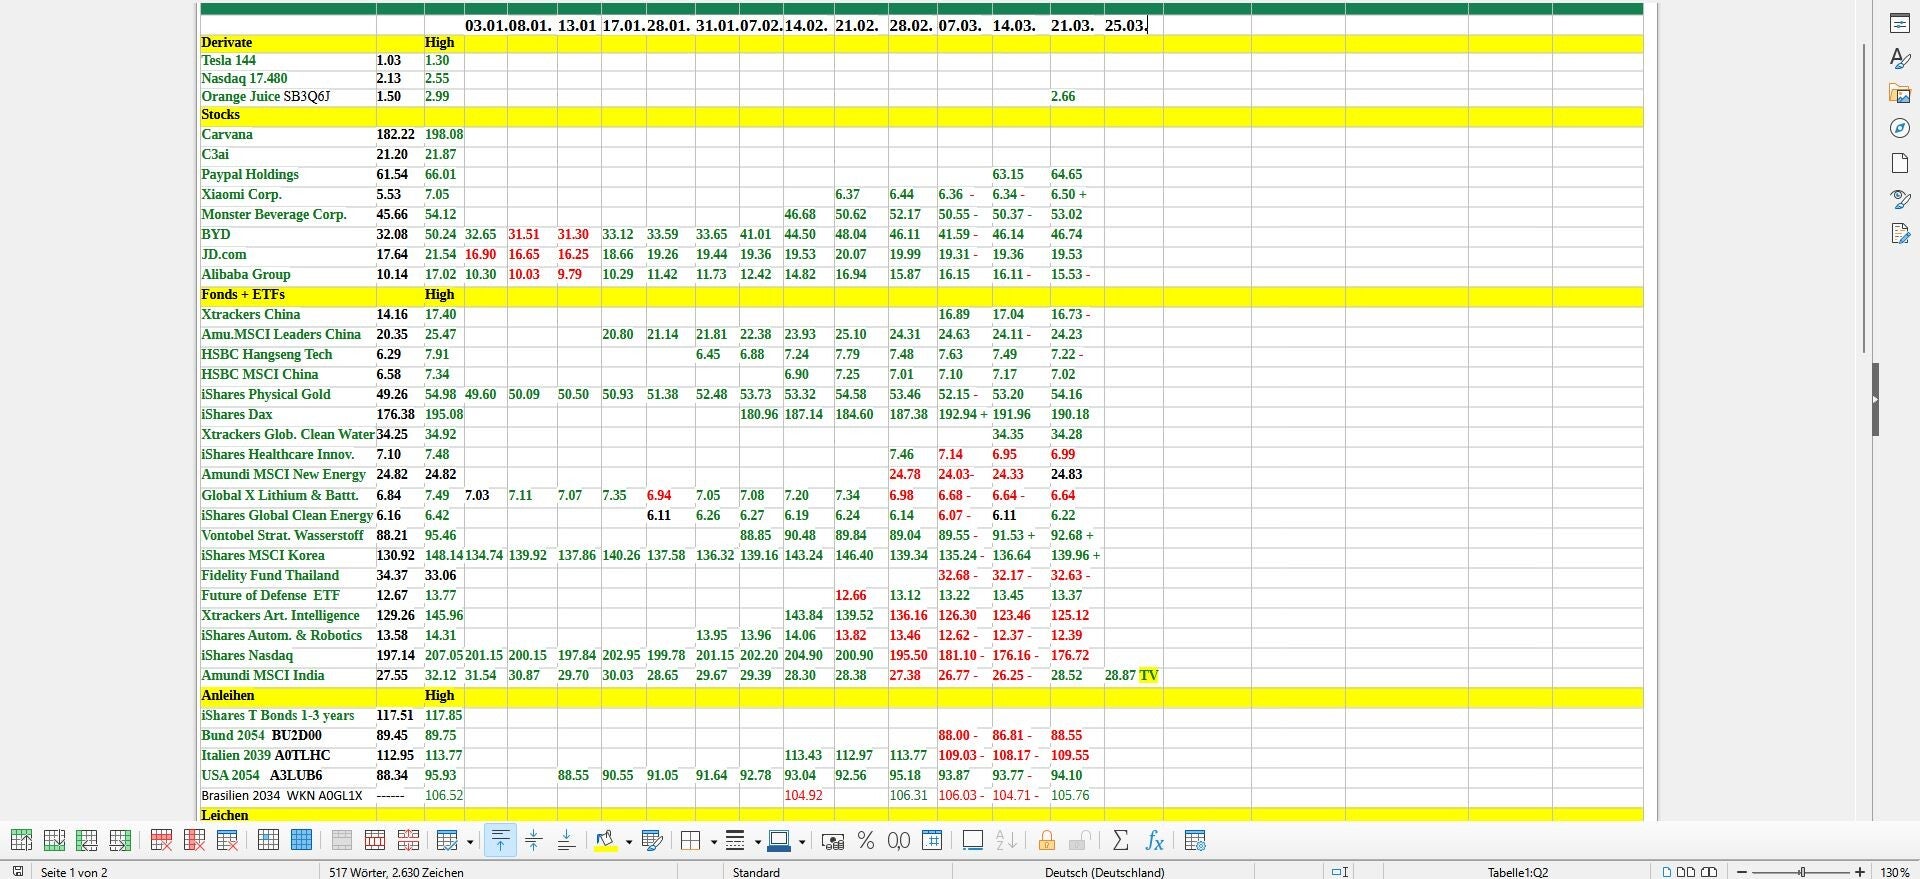Click the zoom in plus button
The width and height of the screenshot is (1920, 879).
click(1860, 872)
